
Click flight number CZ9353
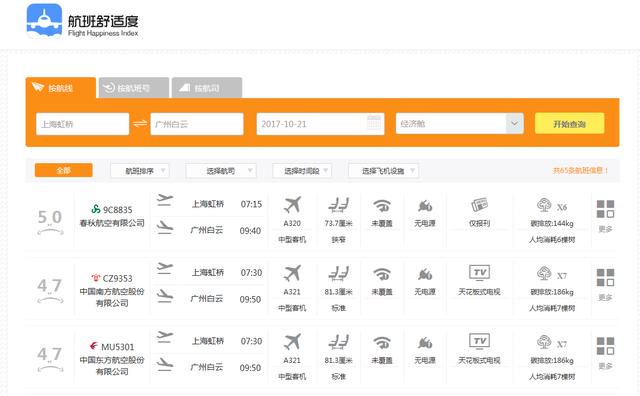click(118, 278)
